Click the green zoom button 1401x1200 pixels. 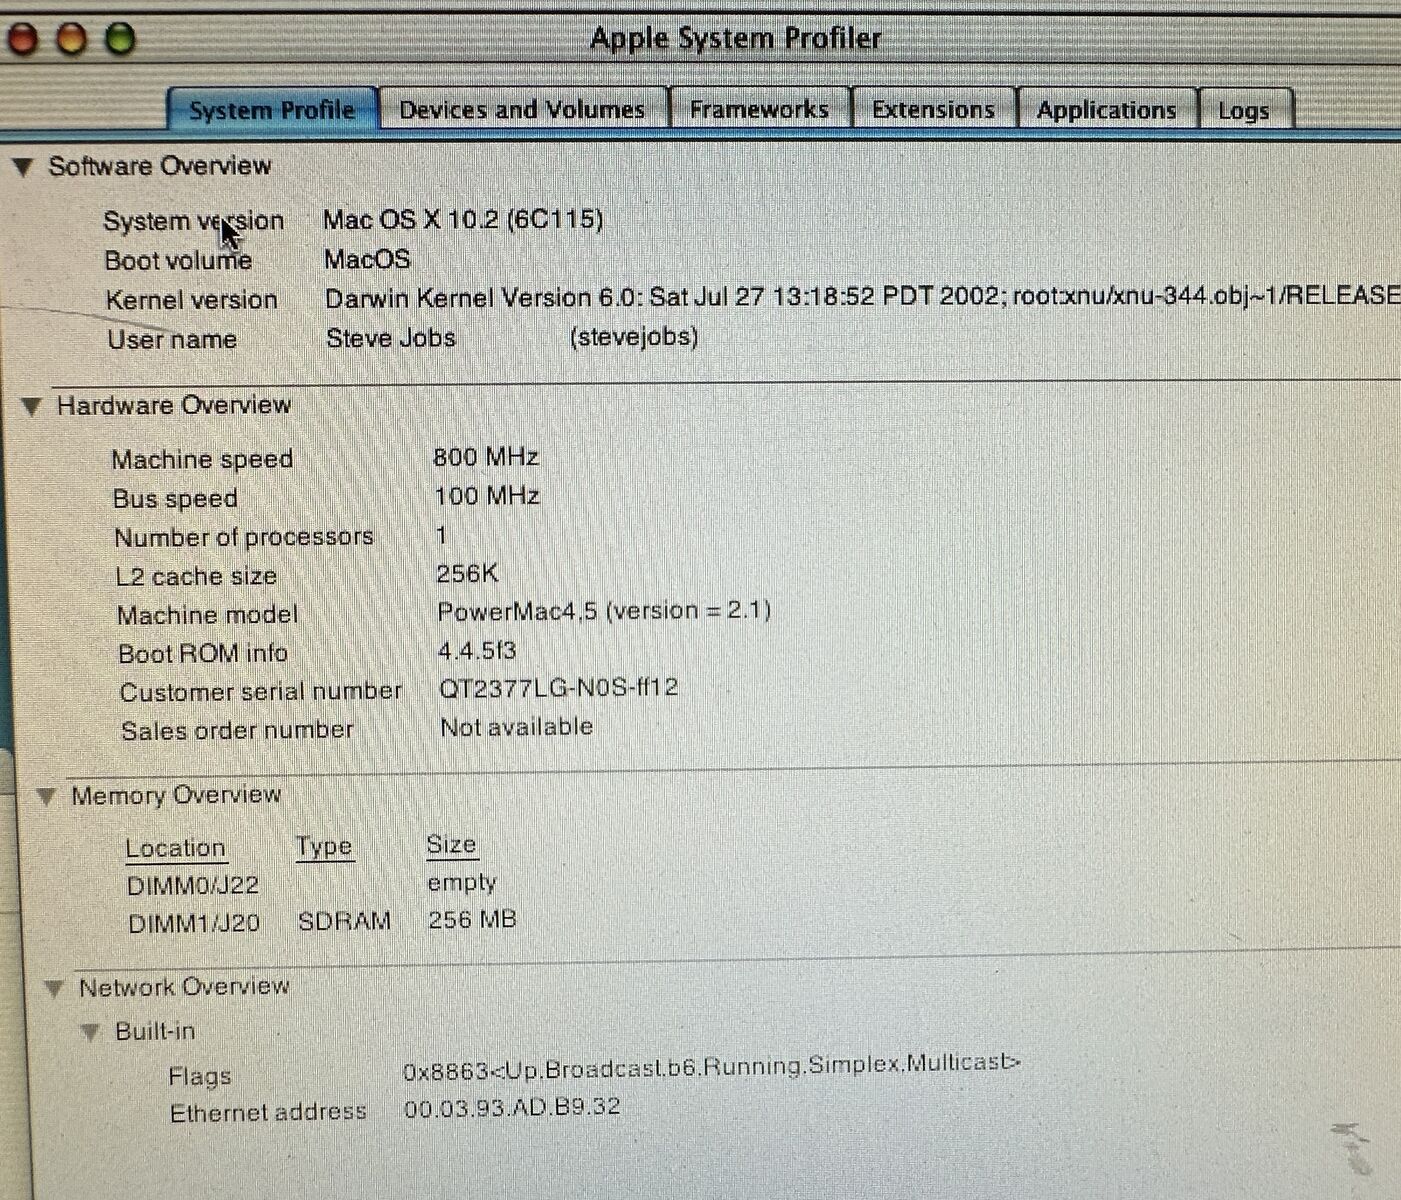[x=120, y=40]
